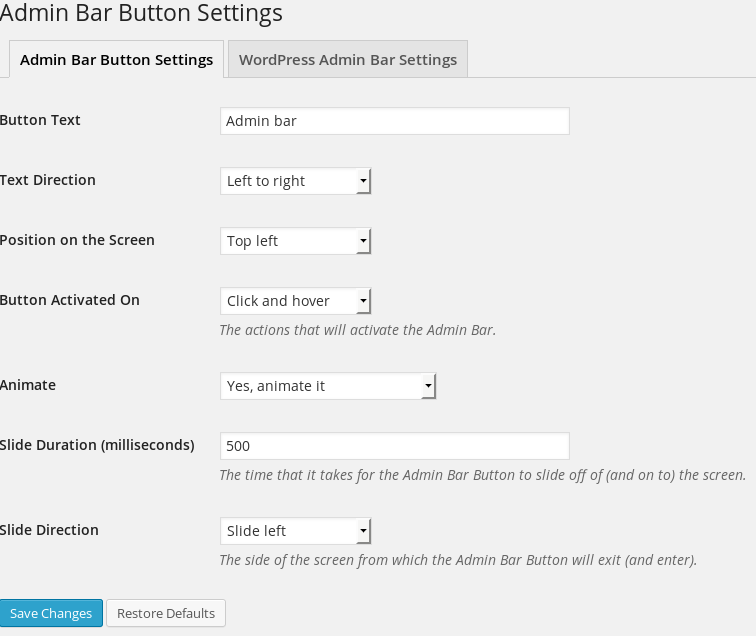Viewport: 756px width, 636px height.
Task: Click the Restore Defaults button
Action: [x=166, y=613]
